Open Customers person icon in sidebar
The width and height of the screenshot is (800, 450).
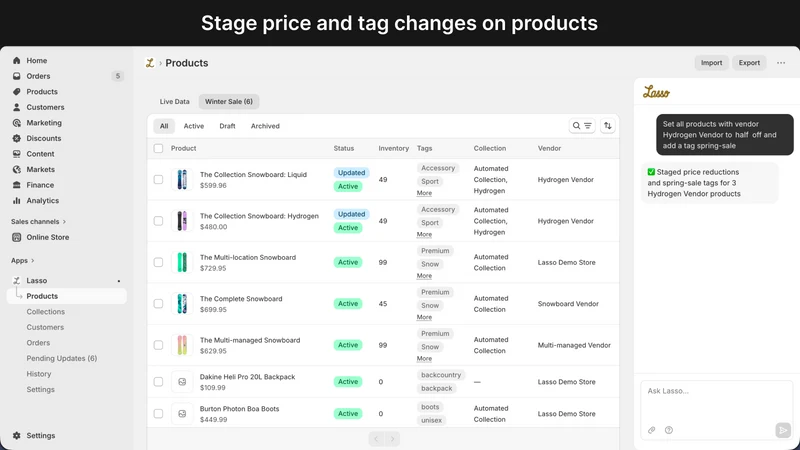click(x=16, y=107)
